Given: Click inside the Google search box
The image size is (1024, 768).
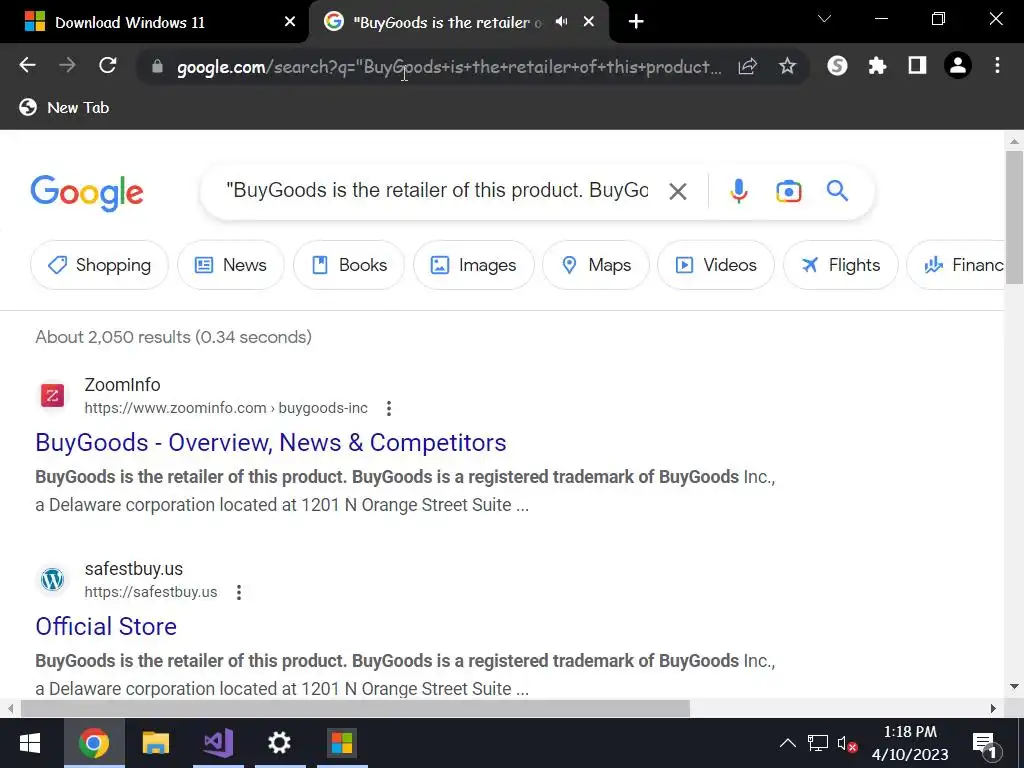Looking at the screenshot, I should (x=437, y=191).
